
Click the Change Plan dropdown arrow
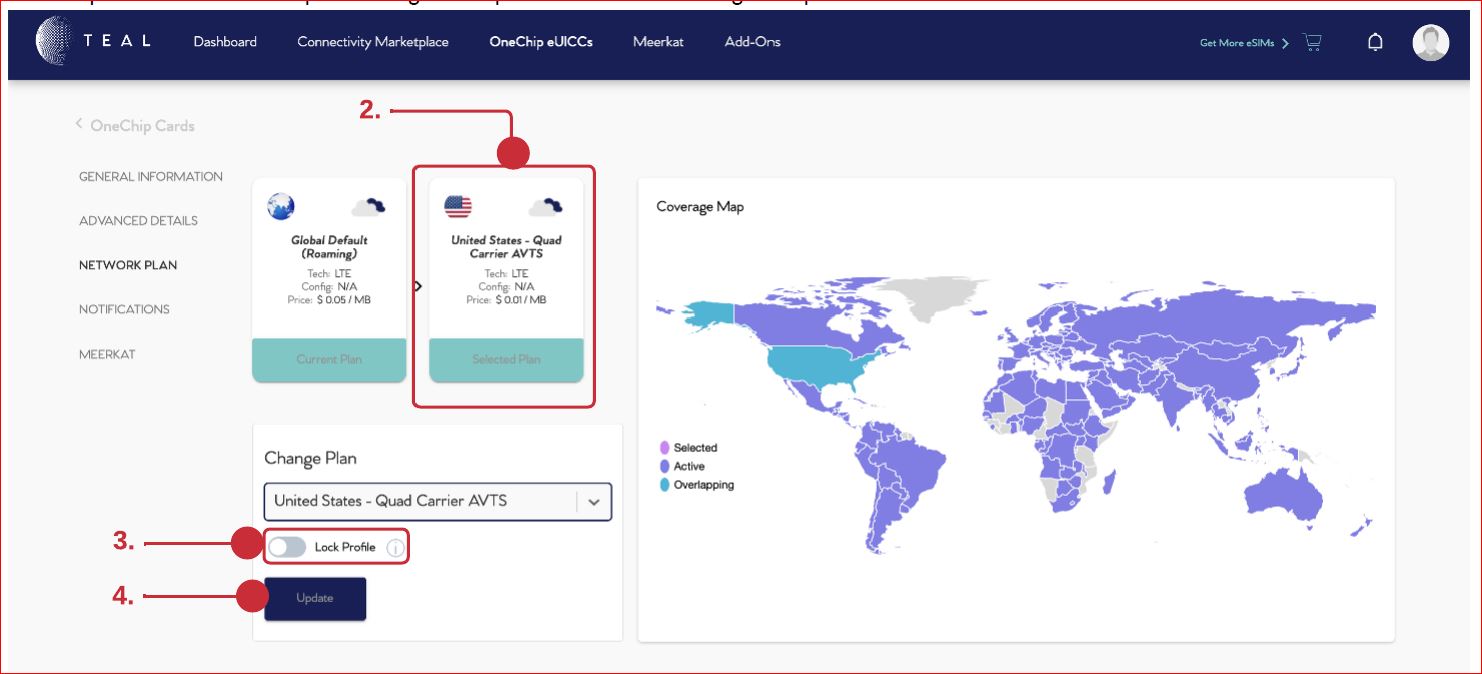point(594,502)
